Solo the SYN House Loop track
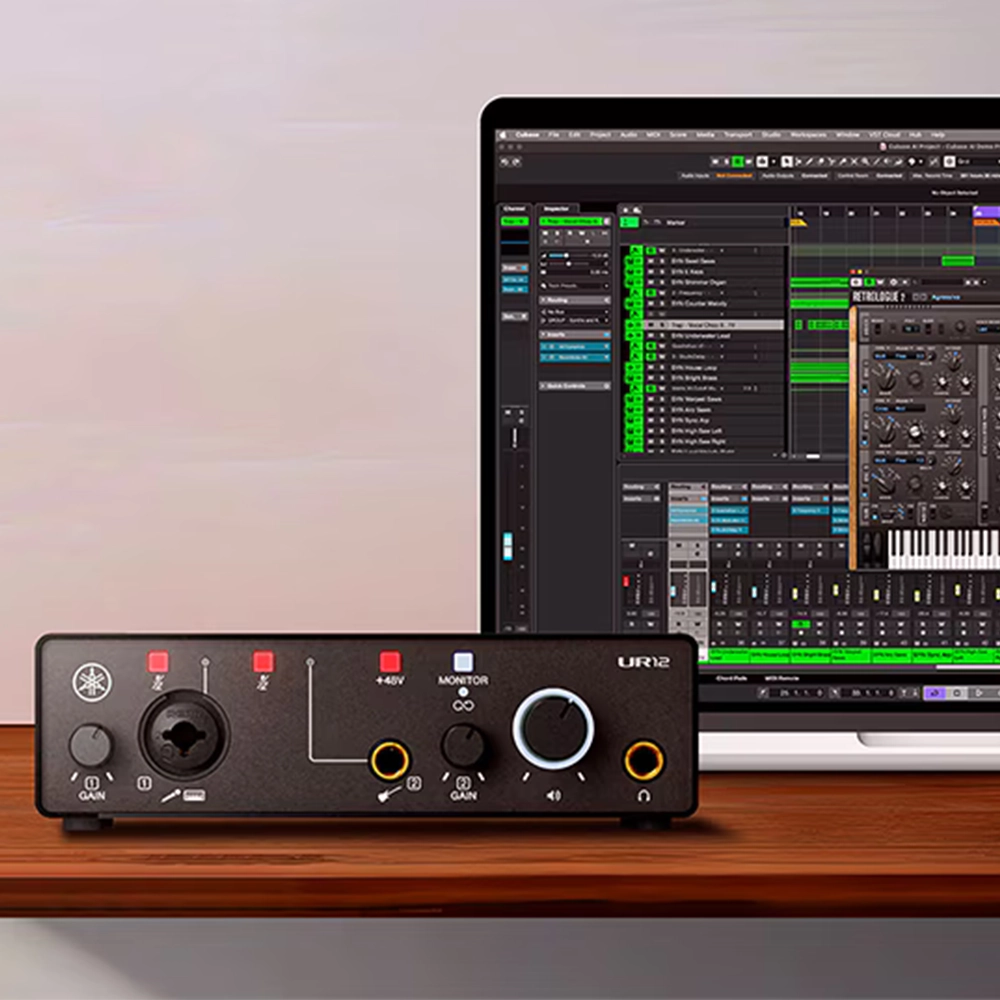 click(x=661, y=367)
